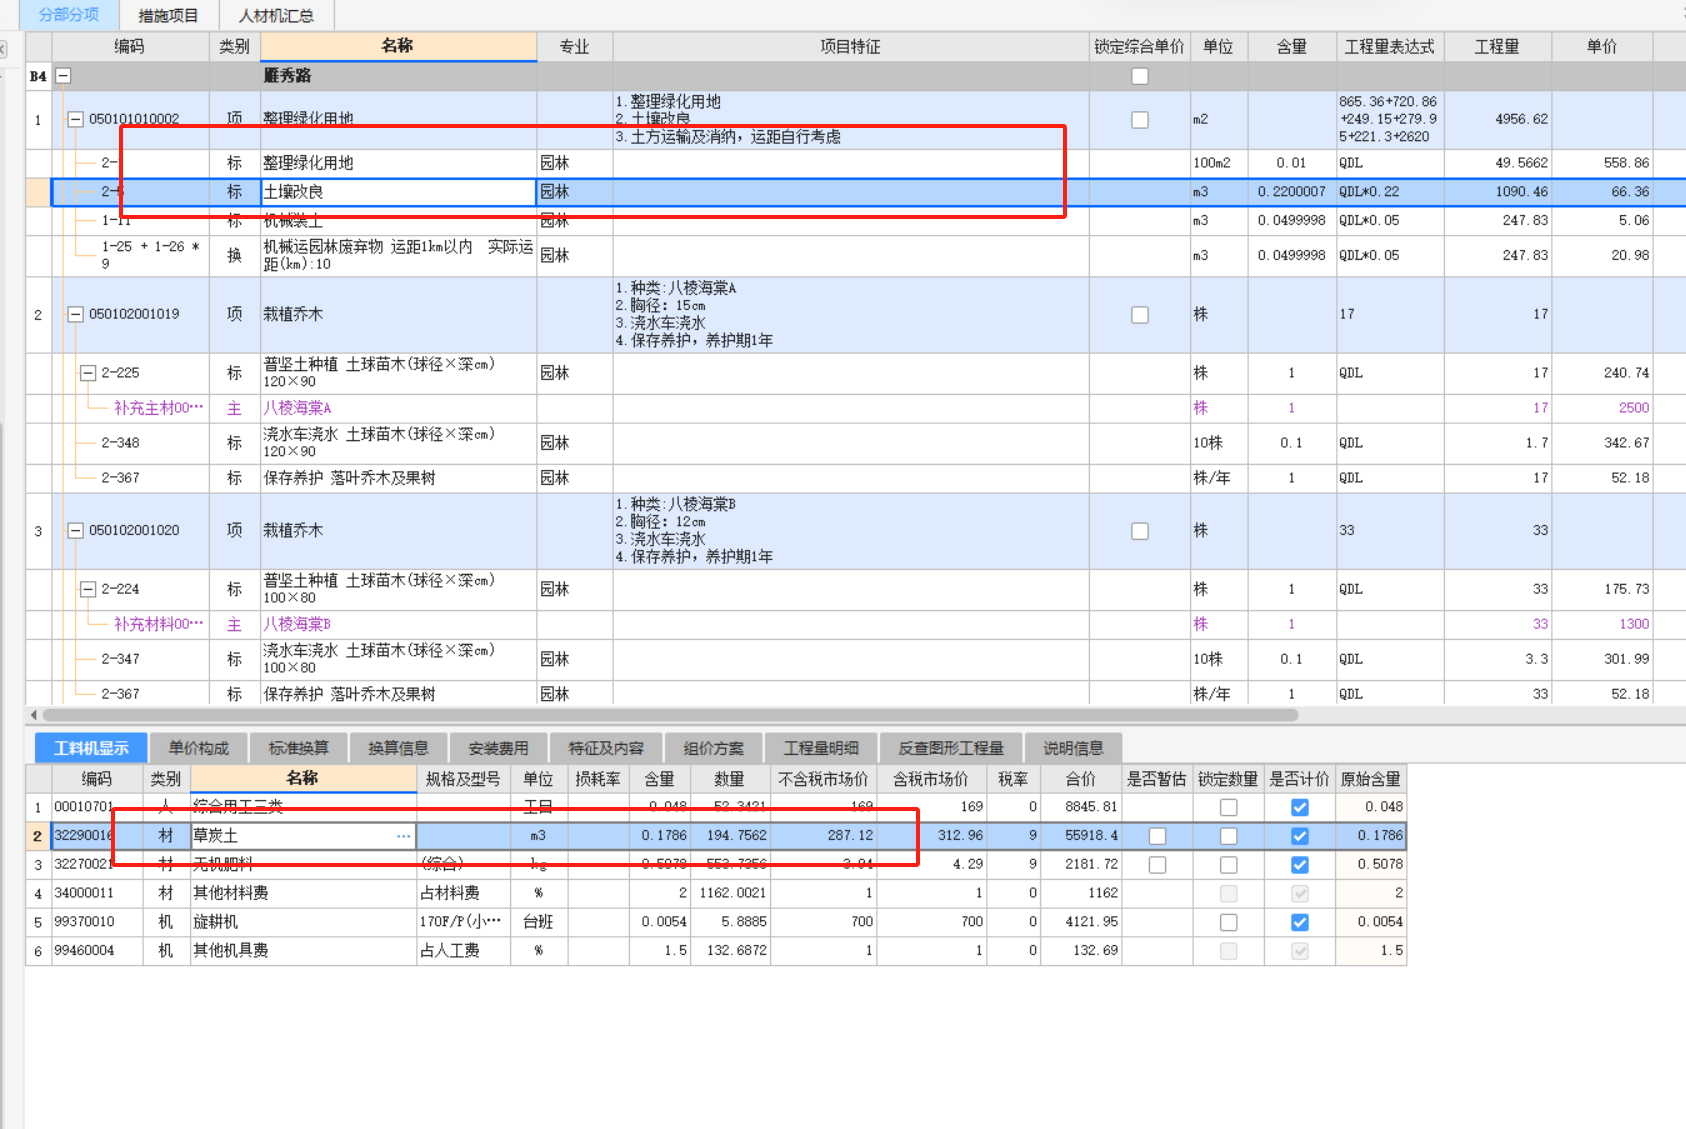
Task: Uncheck 是否计价 for 草炭土 row
Action: 1300,836
